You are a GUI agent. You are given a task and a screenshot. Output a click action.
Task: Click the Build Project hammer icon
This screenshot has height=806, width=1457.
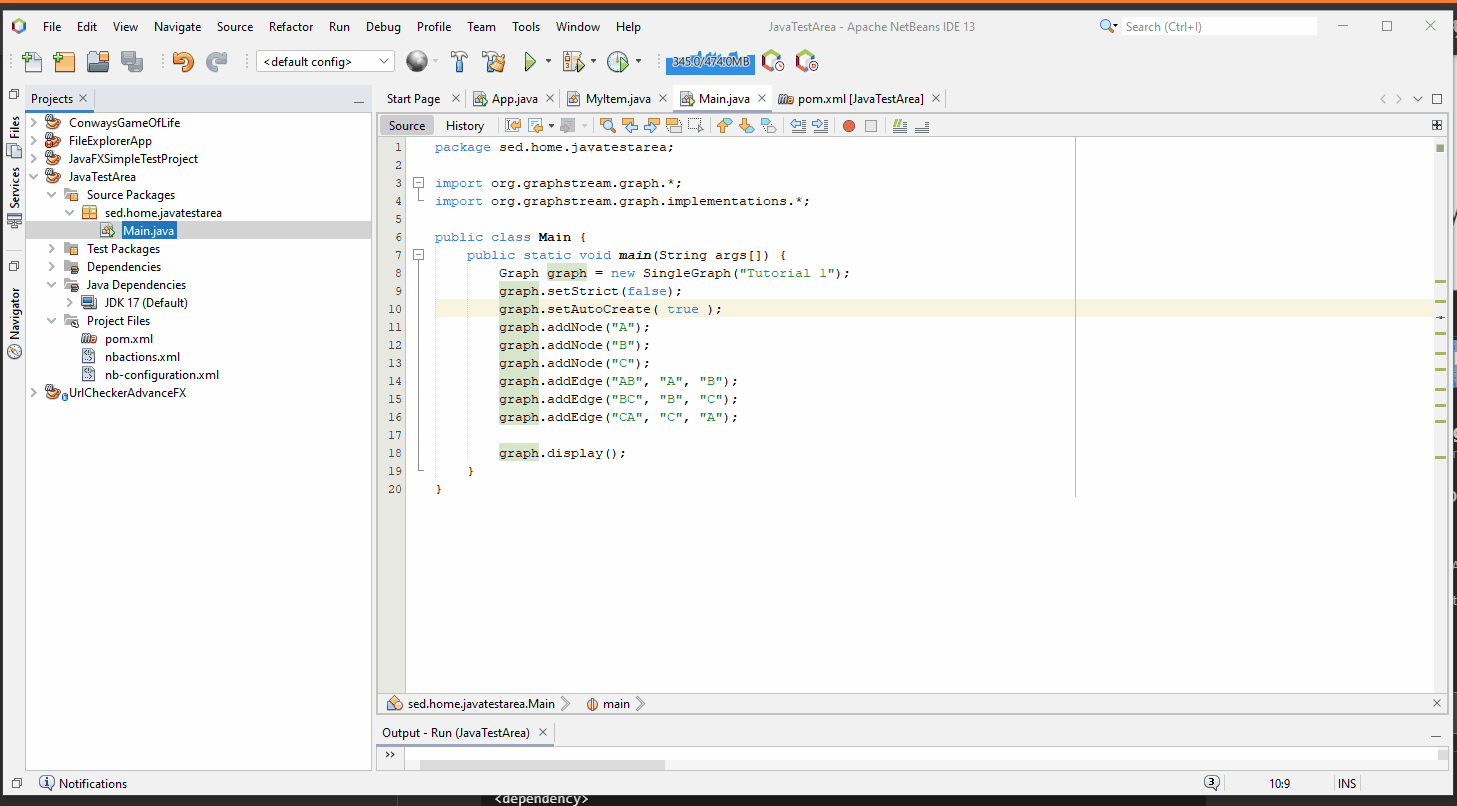pyautogui.click(x=459, y=62)
